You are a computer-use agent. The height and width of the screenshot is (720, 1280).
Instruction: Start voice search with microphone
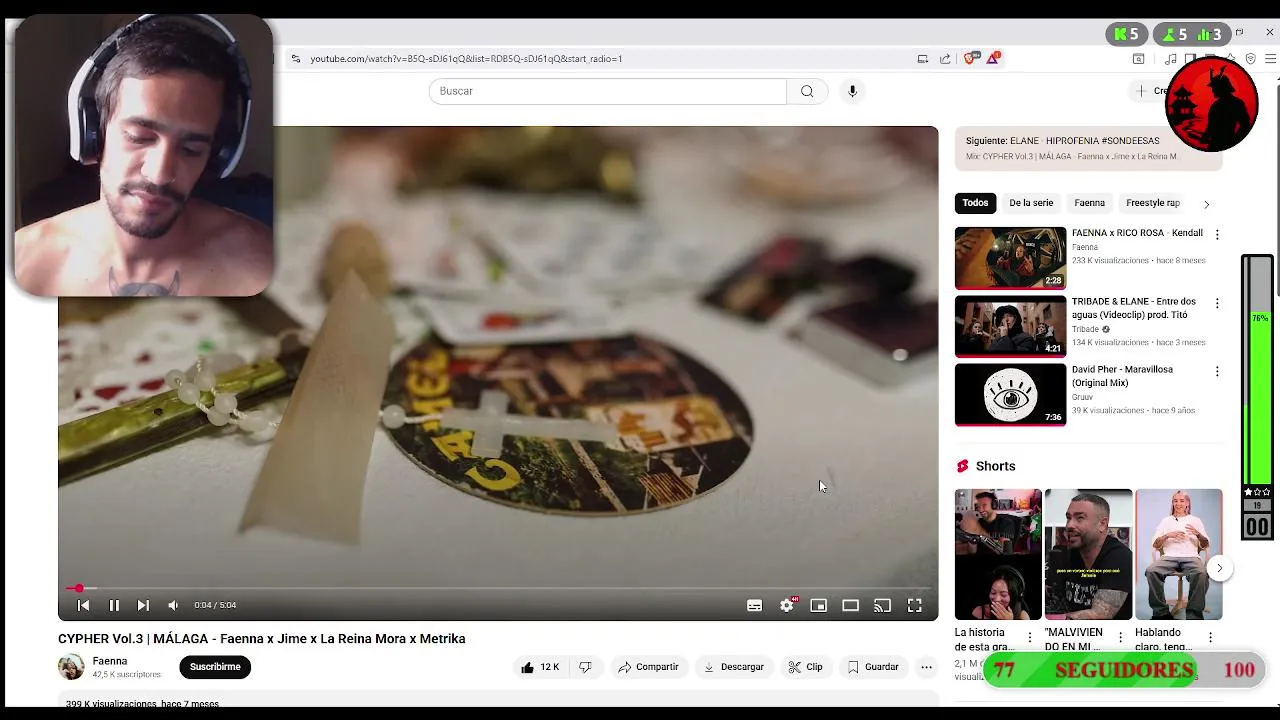coord(852,91)
